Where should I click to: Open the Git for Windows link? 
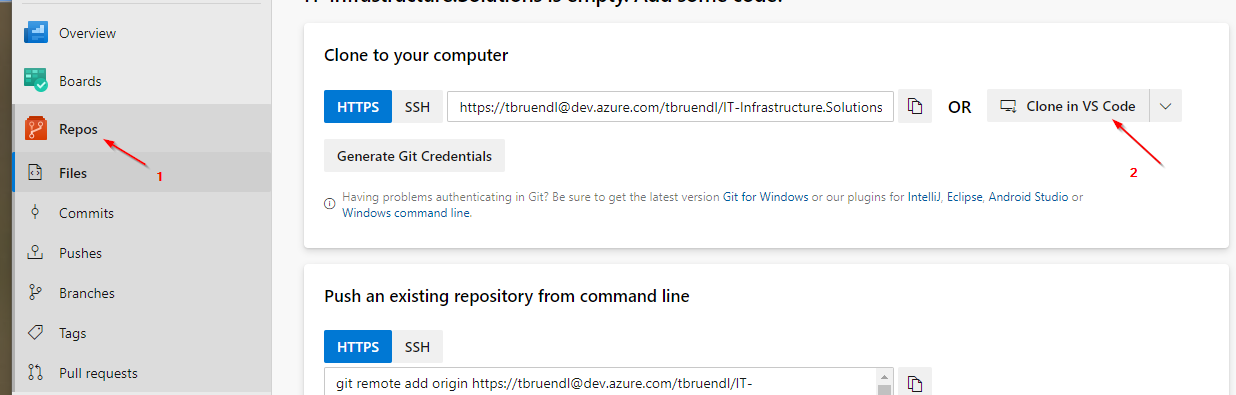765,197
